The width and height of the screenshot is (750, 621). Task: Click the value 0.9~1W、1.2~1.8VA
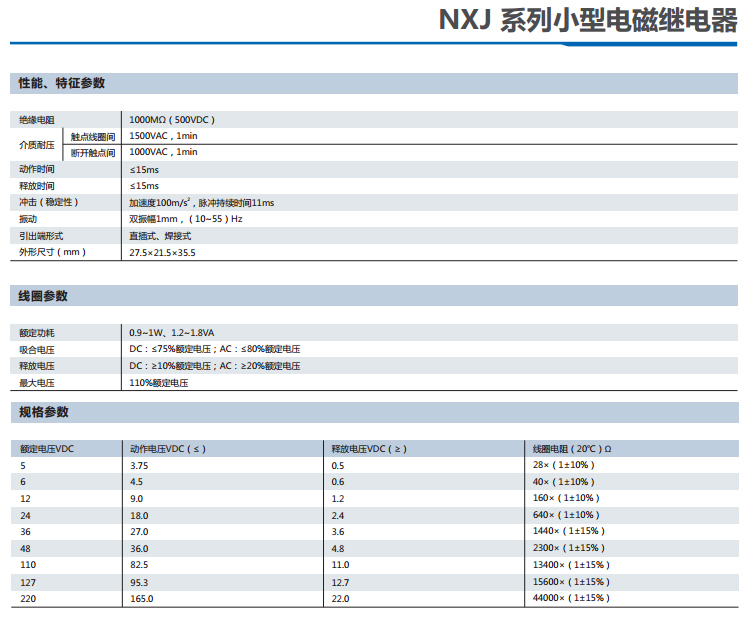[172, 333]
